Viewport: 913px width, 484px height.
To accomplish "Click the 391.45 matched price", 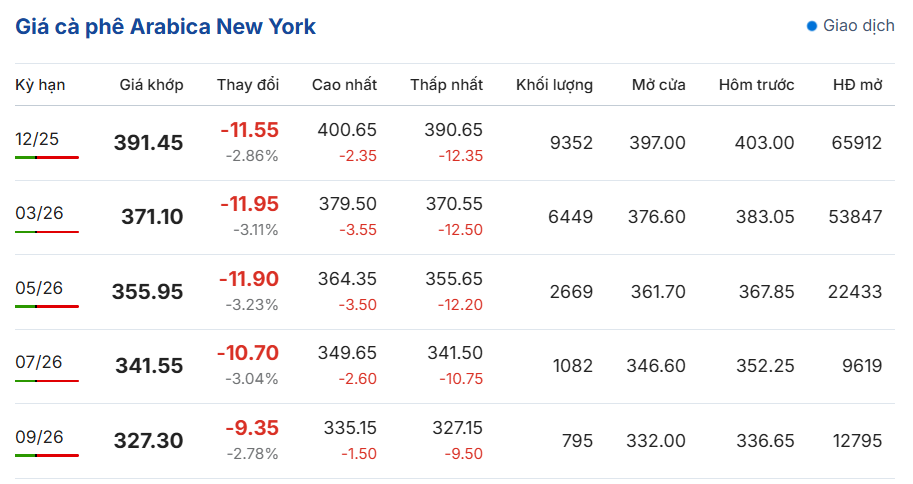I will [x=149, y=143].
